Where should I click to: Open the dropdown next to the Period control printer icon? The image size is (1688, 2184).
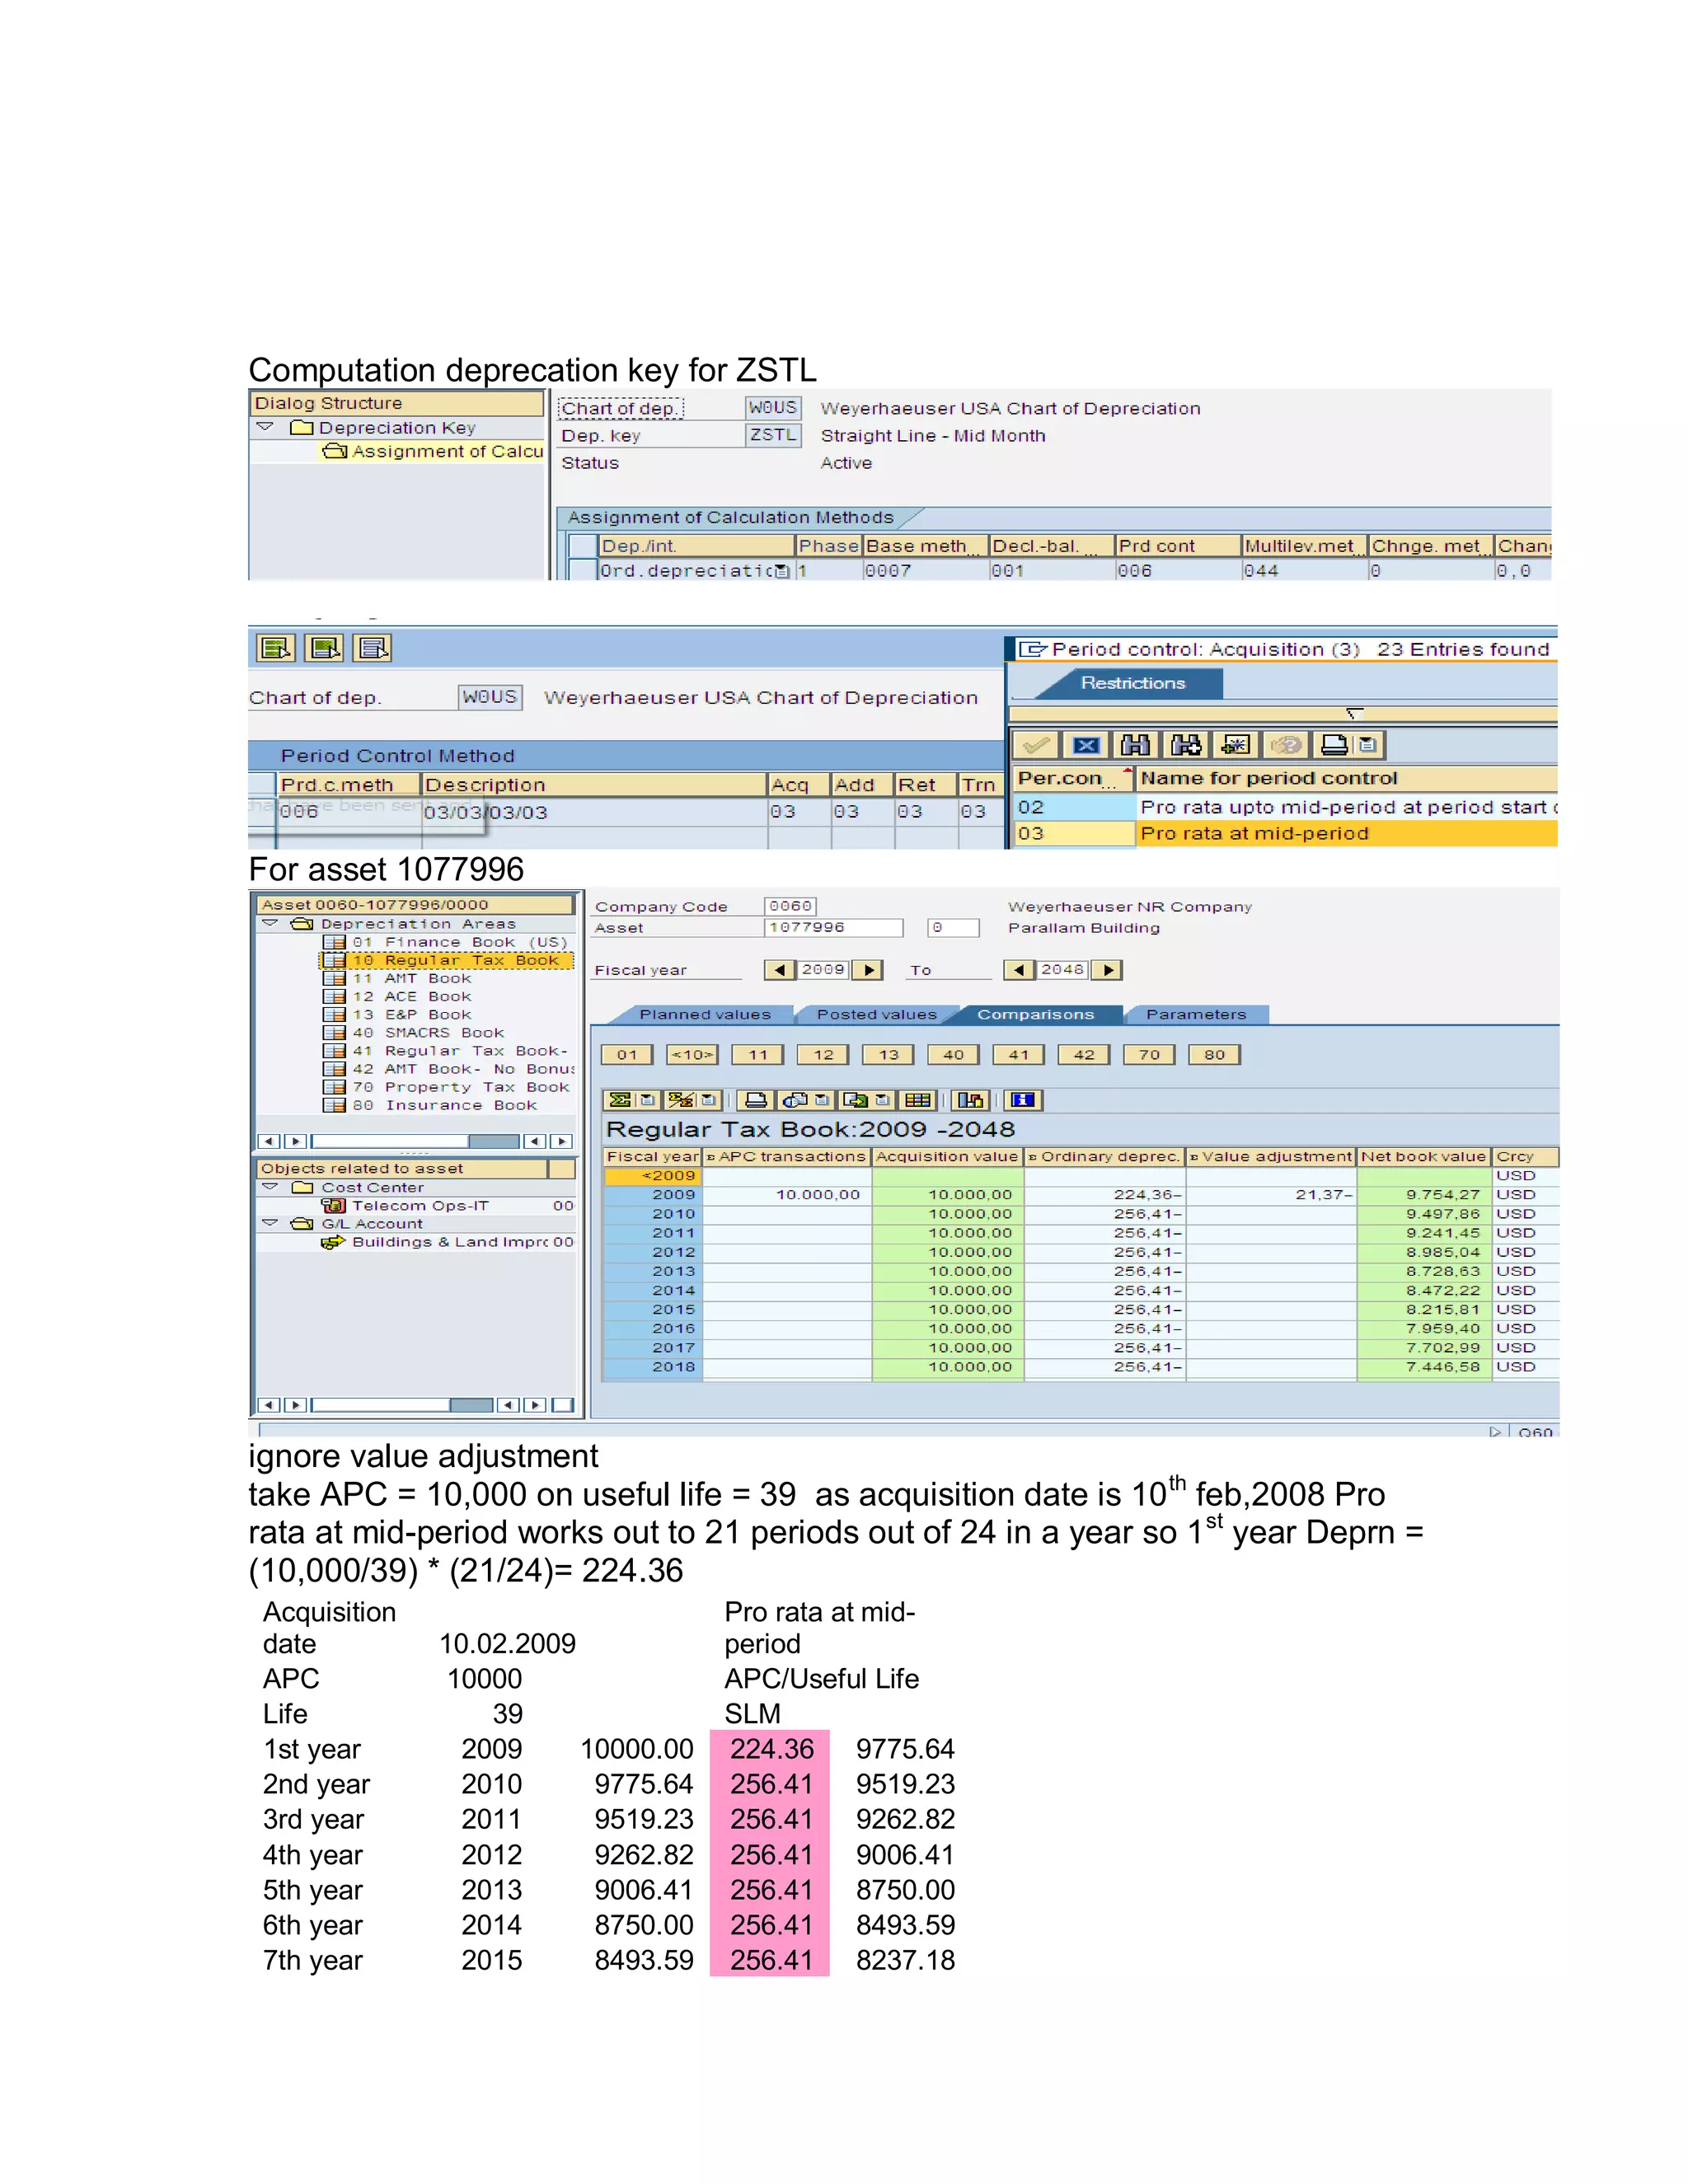coord(1367,745)
